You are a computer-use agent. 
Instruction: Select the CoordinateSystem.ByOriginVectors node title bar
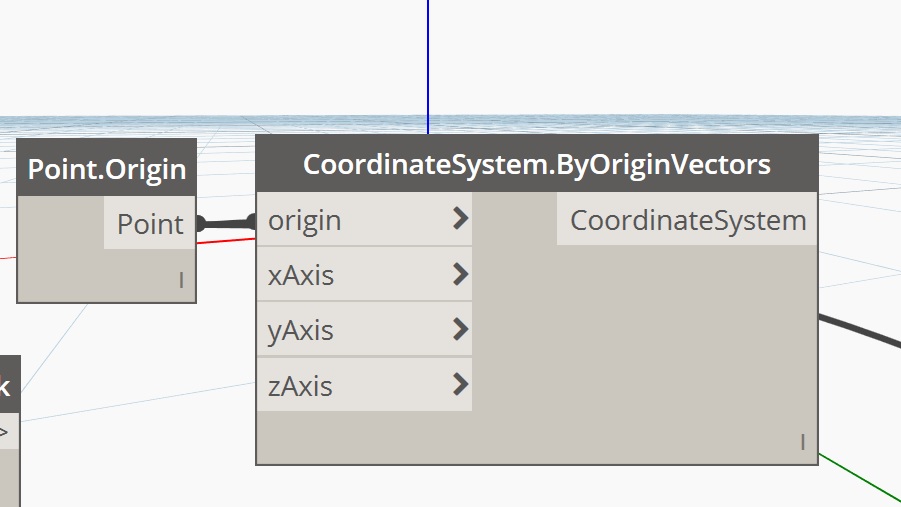click(537, 164)
